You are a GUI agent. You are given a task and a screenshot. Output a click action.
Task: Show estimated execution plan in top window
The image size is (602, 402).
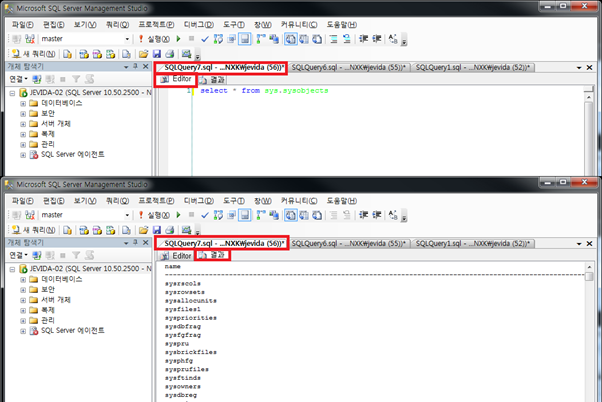[218, 39]
